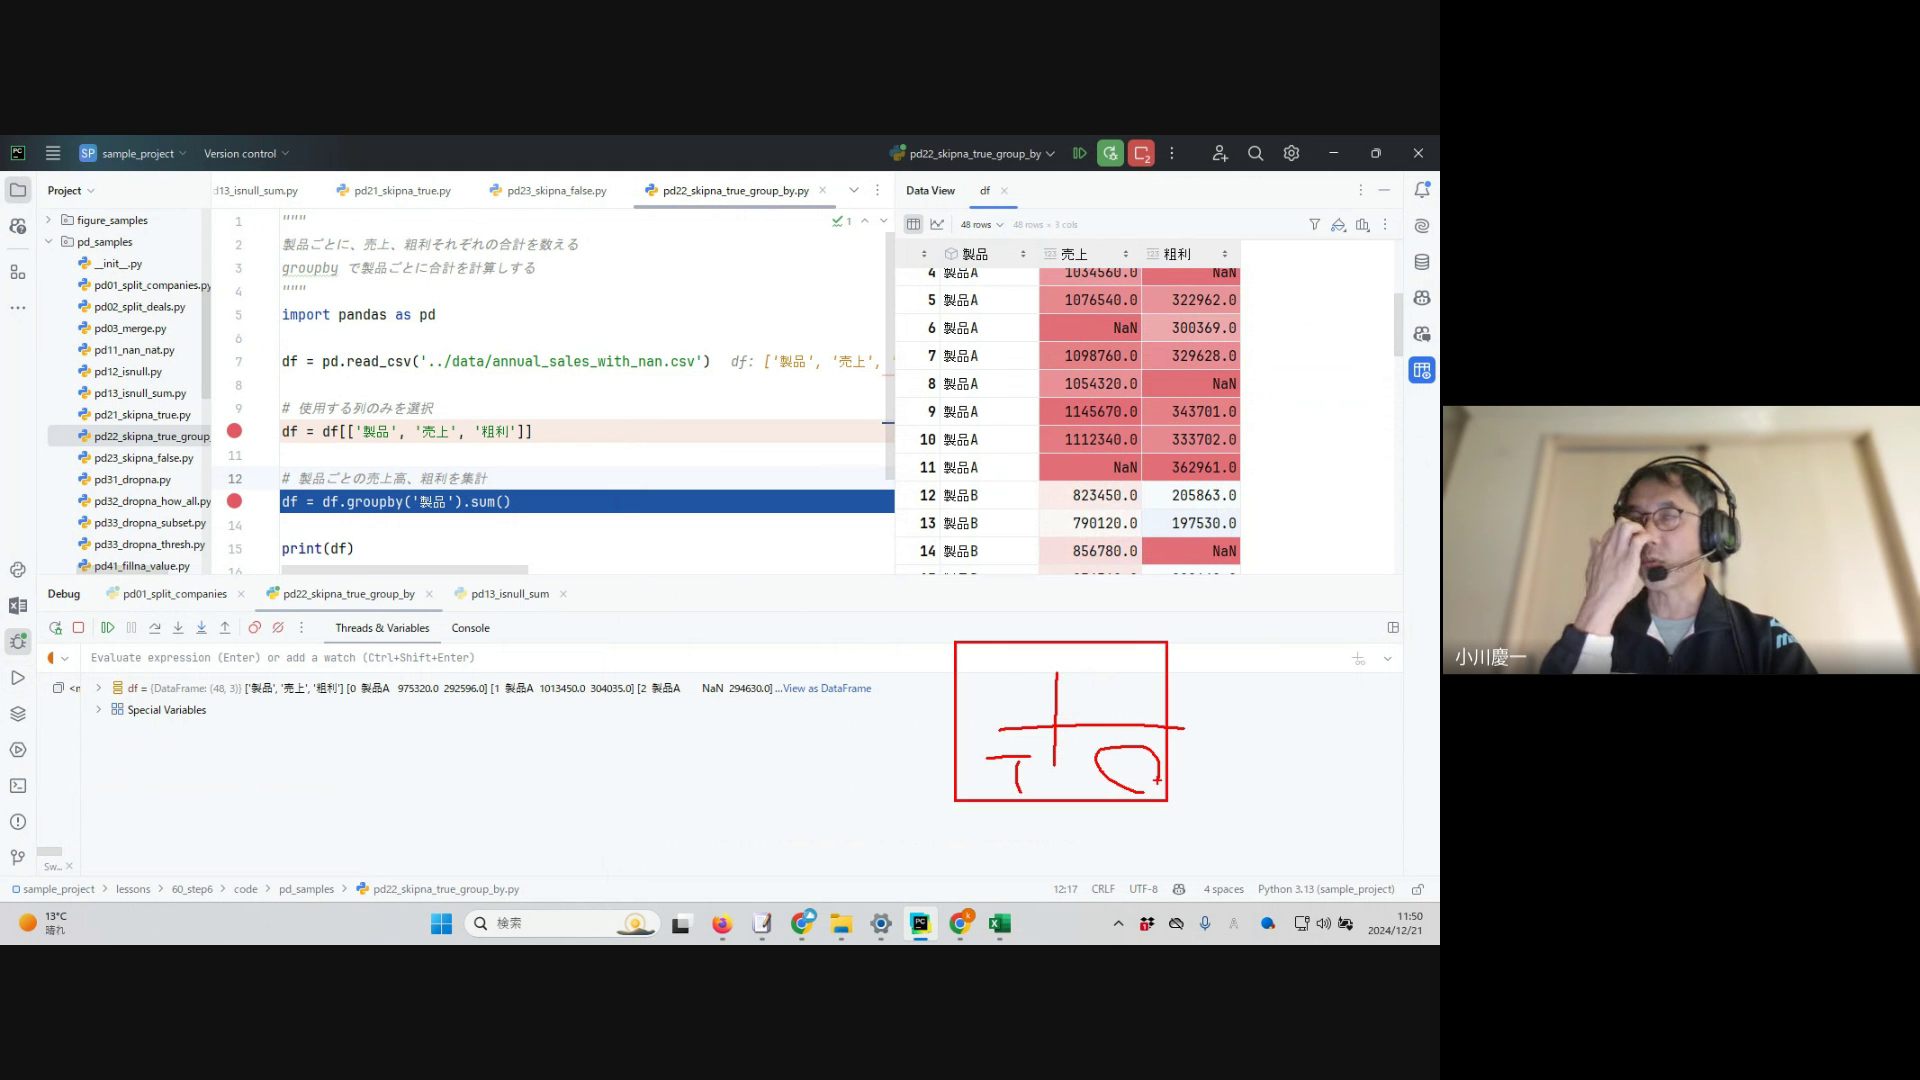Toggle Mute Breakpoints in debug toolbar
The image size is (1920, 1080).
click(x=278, y=628)
